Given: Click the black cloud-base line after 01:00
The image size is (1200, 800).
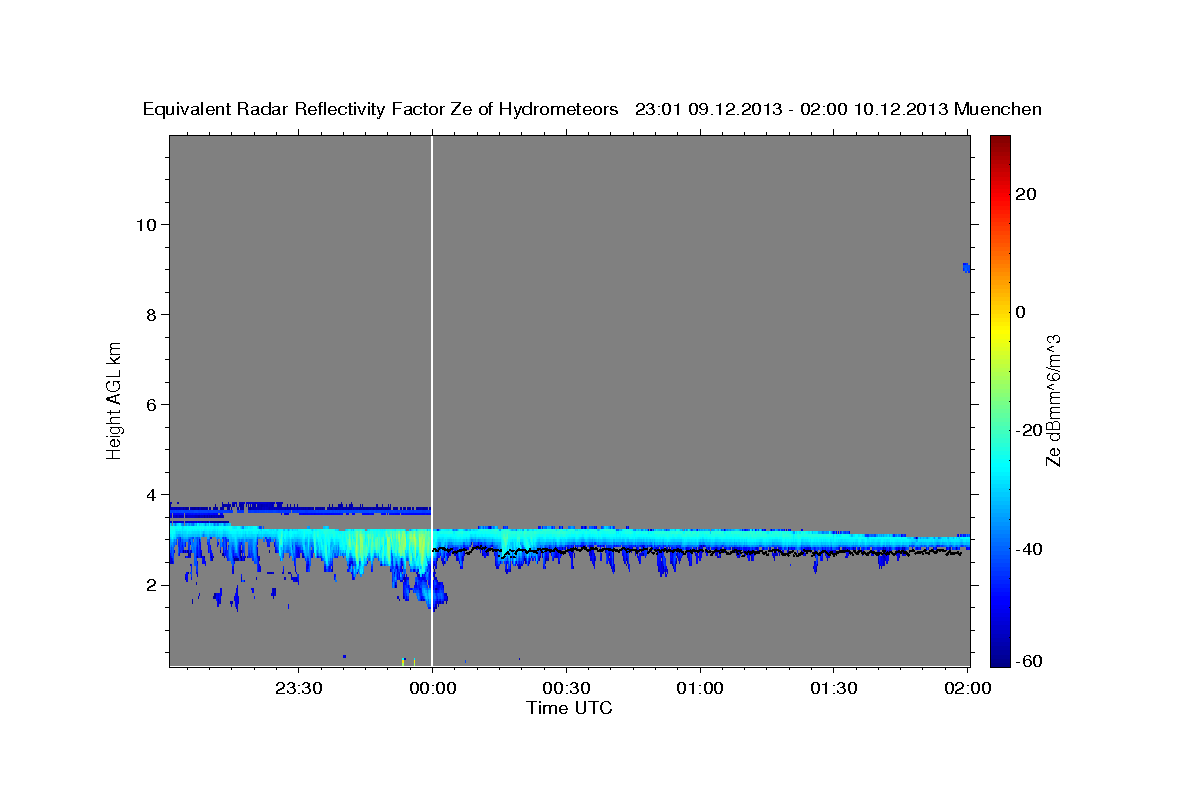Looking at the screenshot, I should pyautogui.click(x=830, y=551).
